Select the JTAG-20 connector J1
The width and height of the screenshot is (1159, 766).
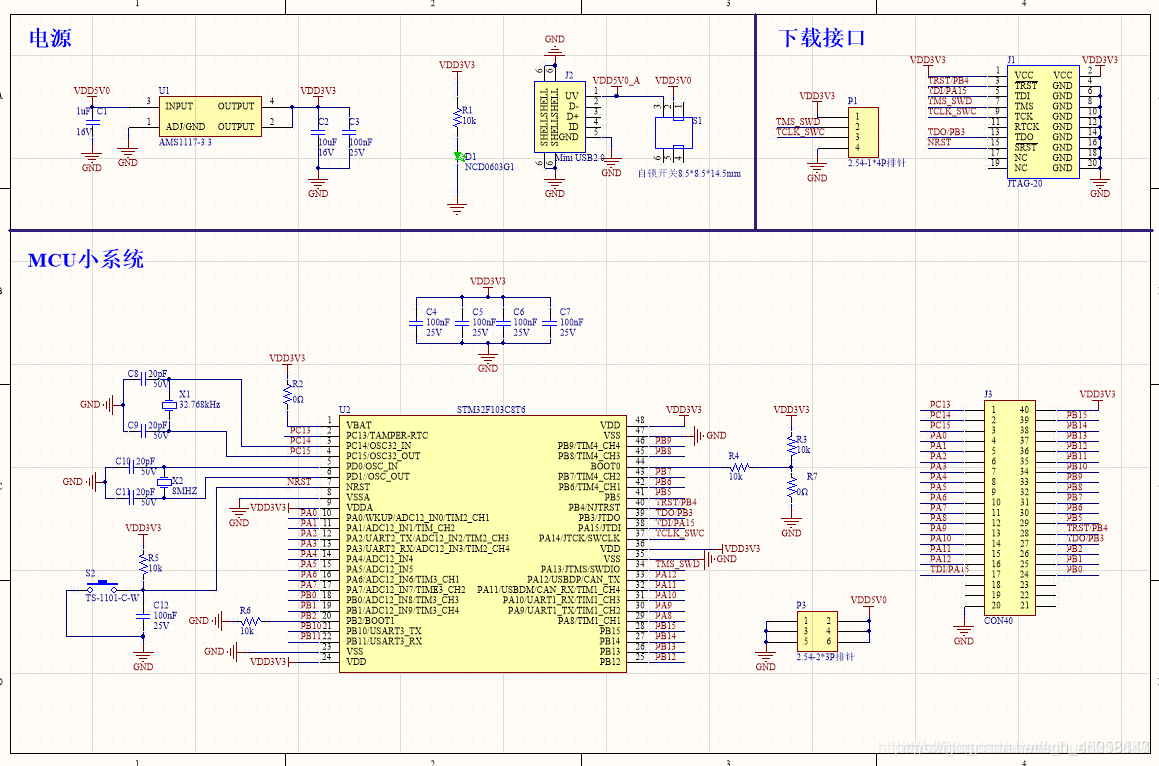pos(1043,122)
